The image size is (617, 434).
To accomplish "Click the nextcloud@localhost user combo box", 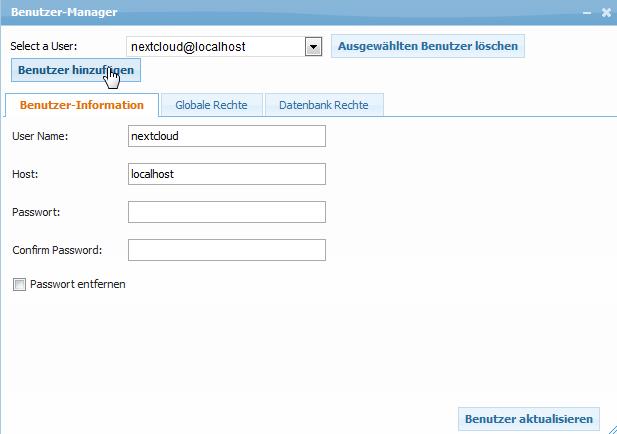I will (x=224, y=47).
